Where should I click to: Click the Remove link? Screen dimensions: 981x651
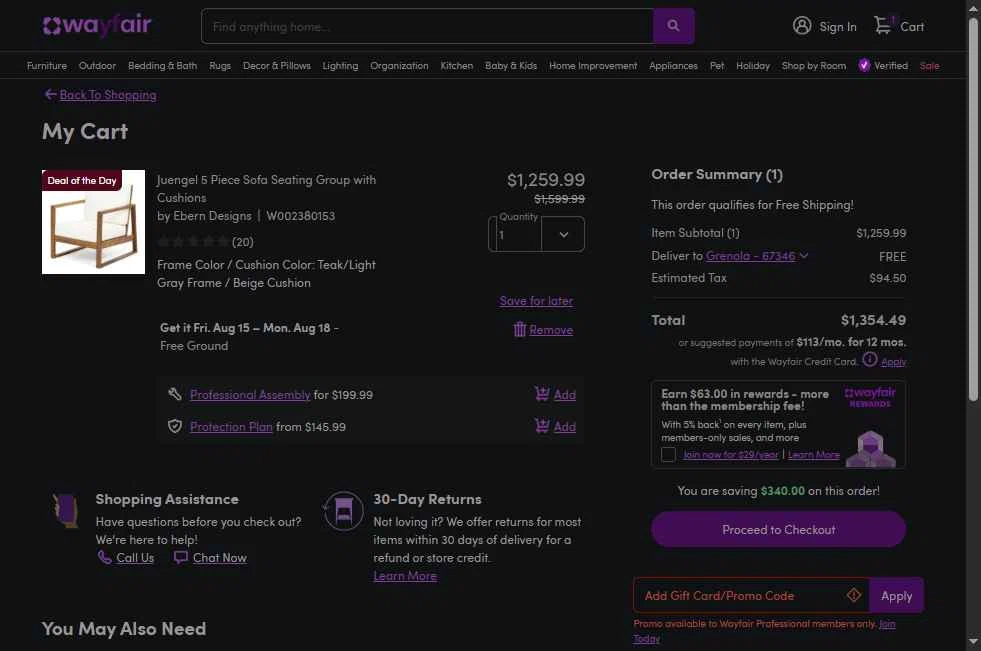(x=551, y=330)
